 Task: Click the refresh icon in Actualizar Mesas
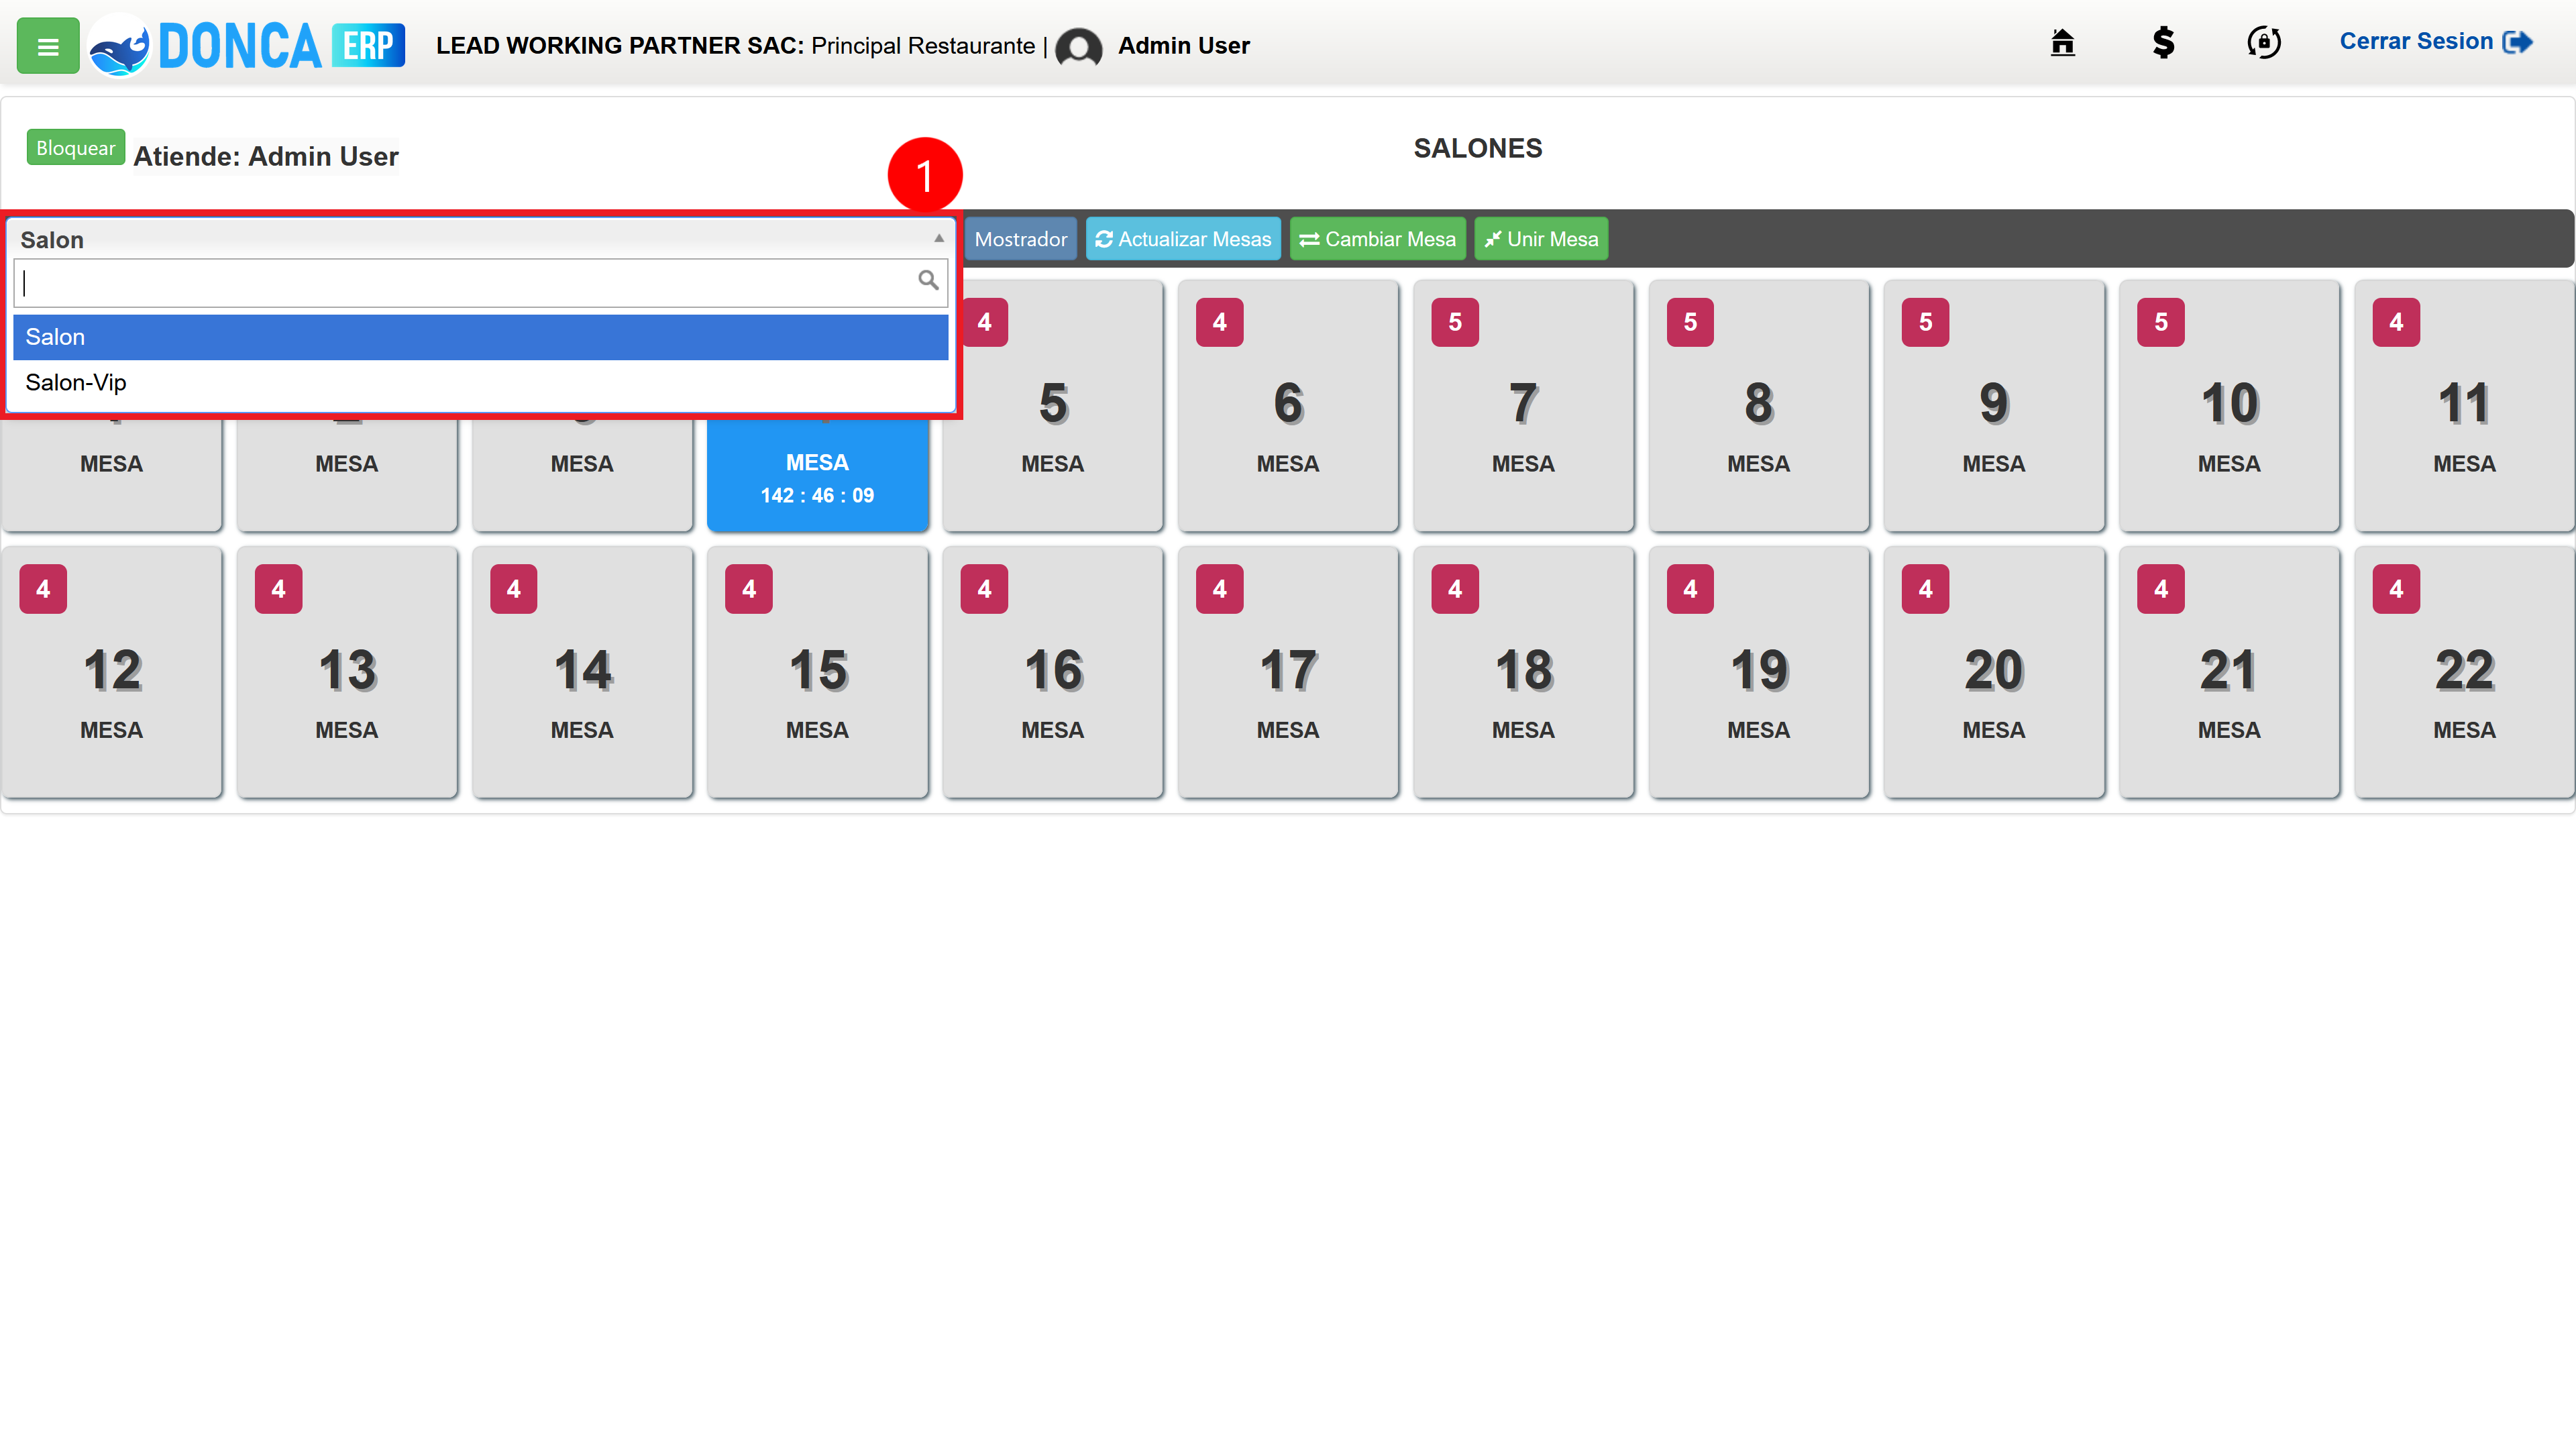pos(1103,239)
